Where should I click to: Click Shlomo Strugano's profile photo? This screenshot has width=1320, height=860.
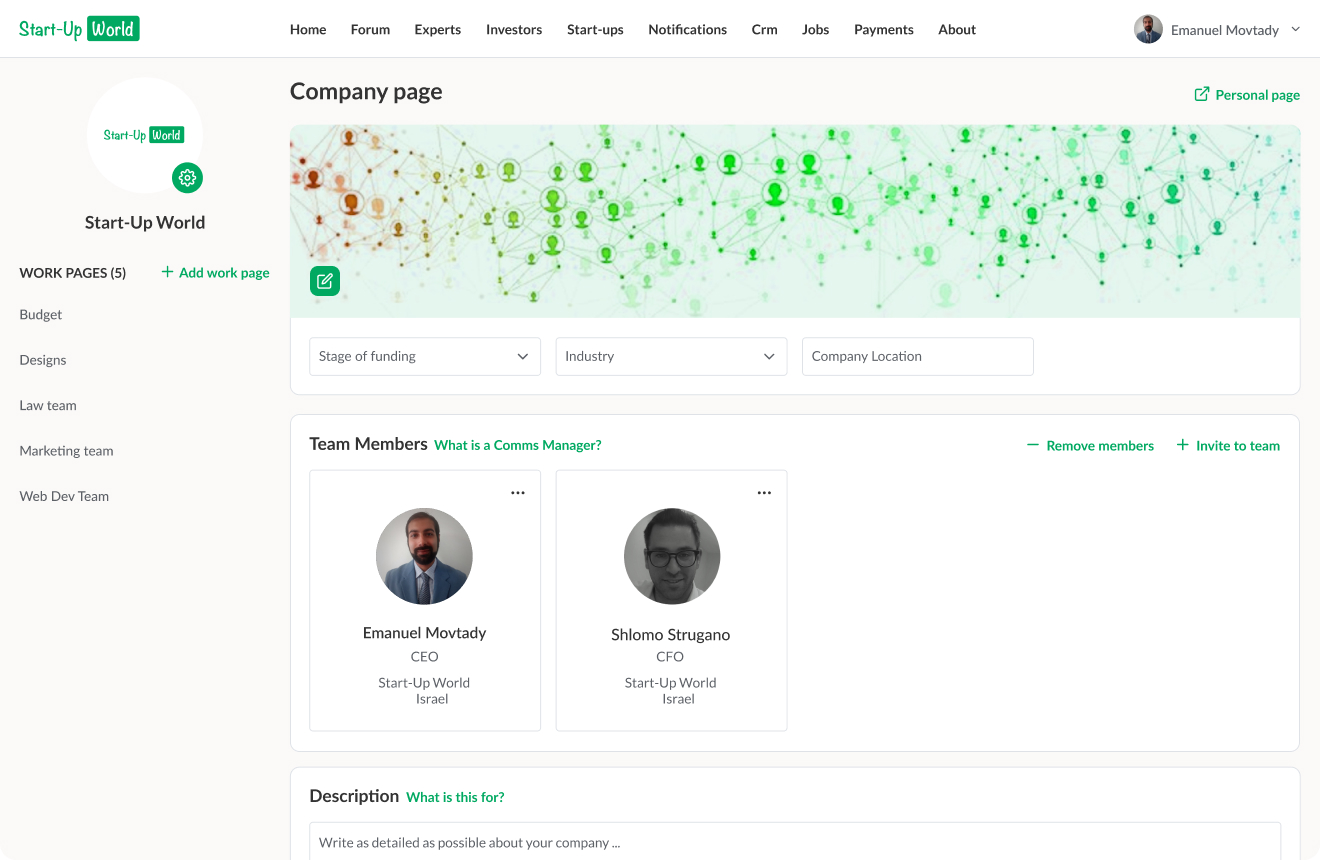click(x=671, y=556)
